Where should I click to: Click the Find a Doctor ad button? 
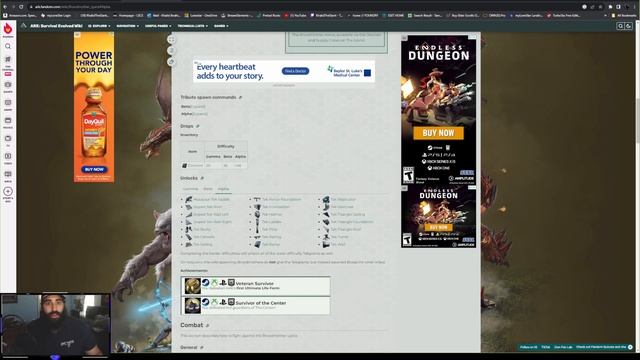[x=295, y=71]
